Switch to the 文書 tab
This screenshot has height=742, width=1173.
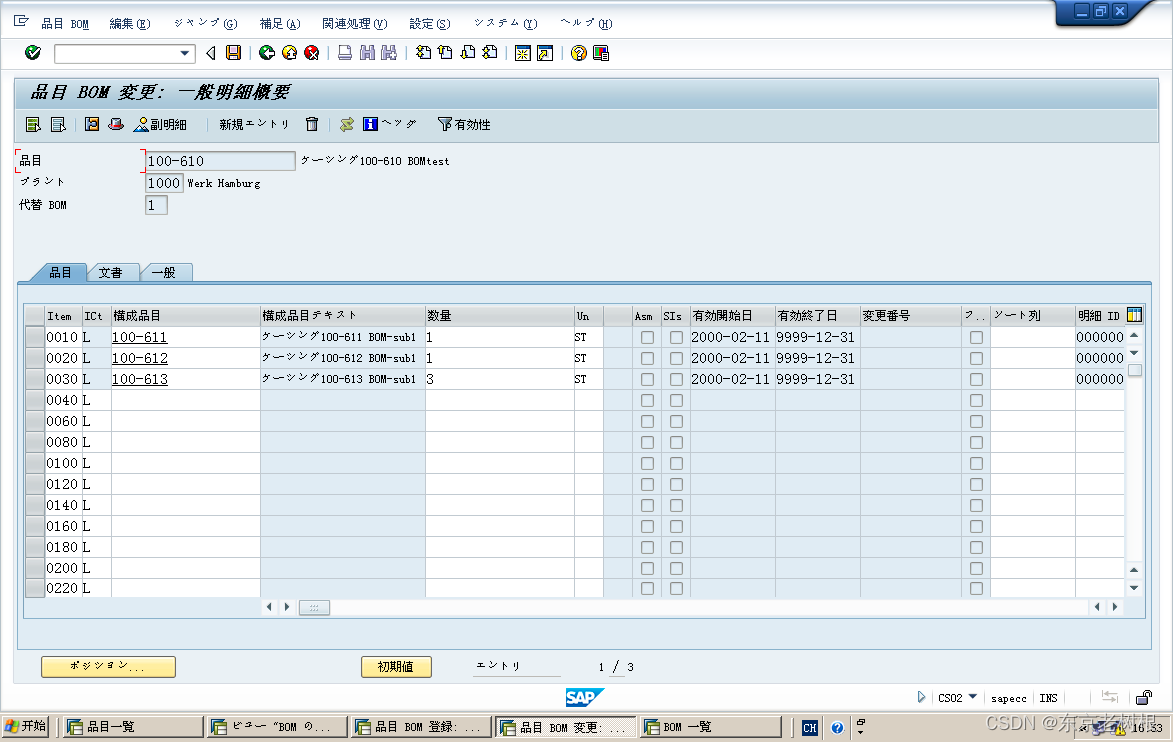pyautogui.click(x=113, y=271)
